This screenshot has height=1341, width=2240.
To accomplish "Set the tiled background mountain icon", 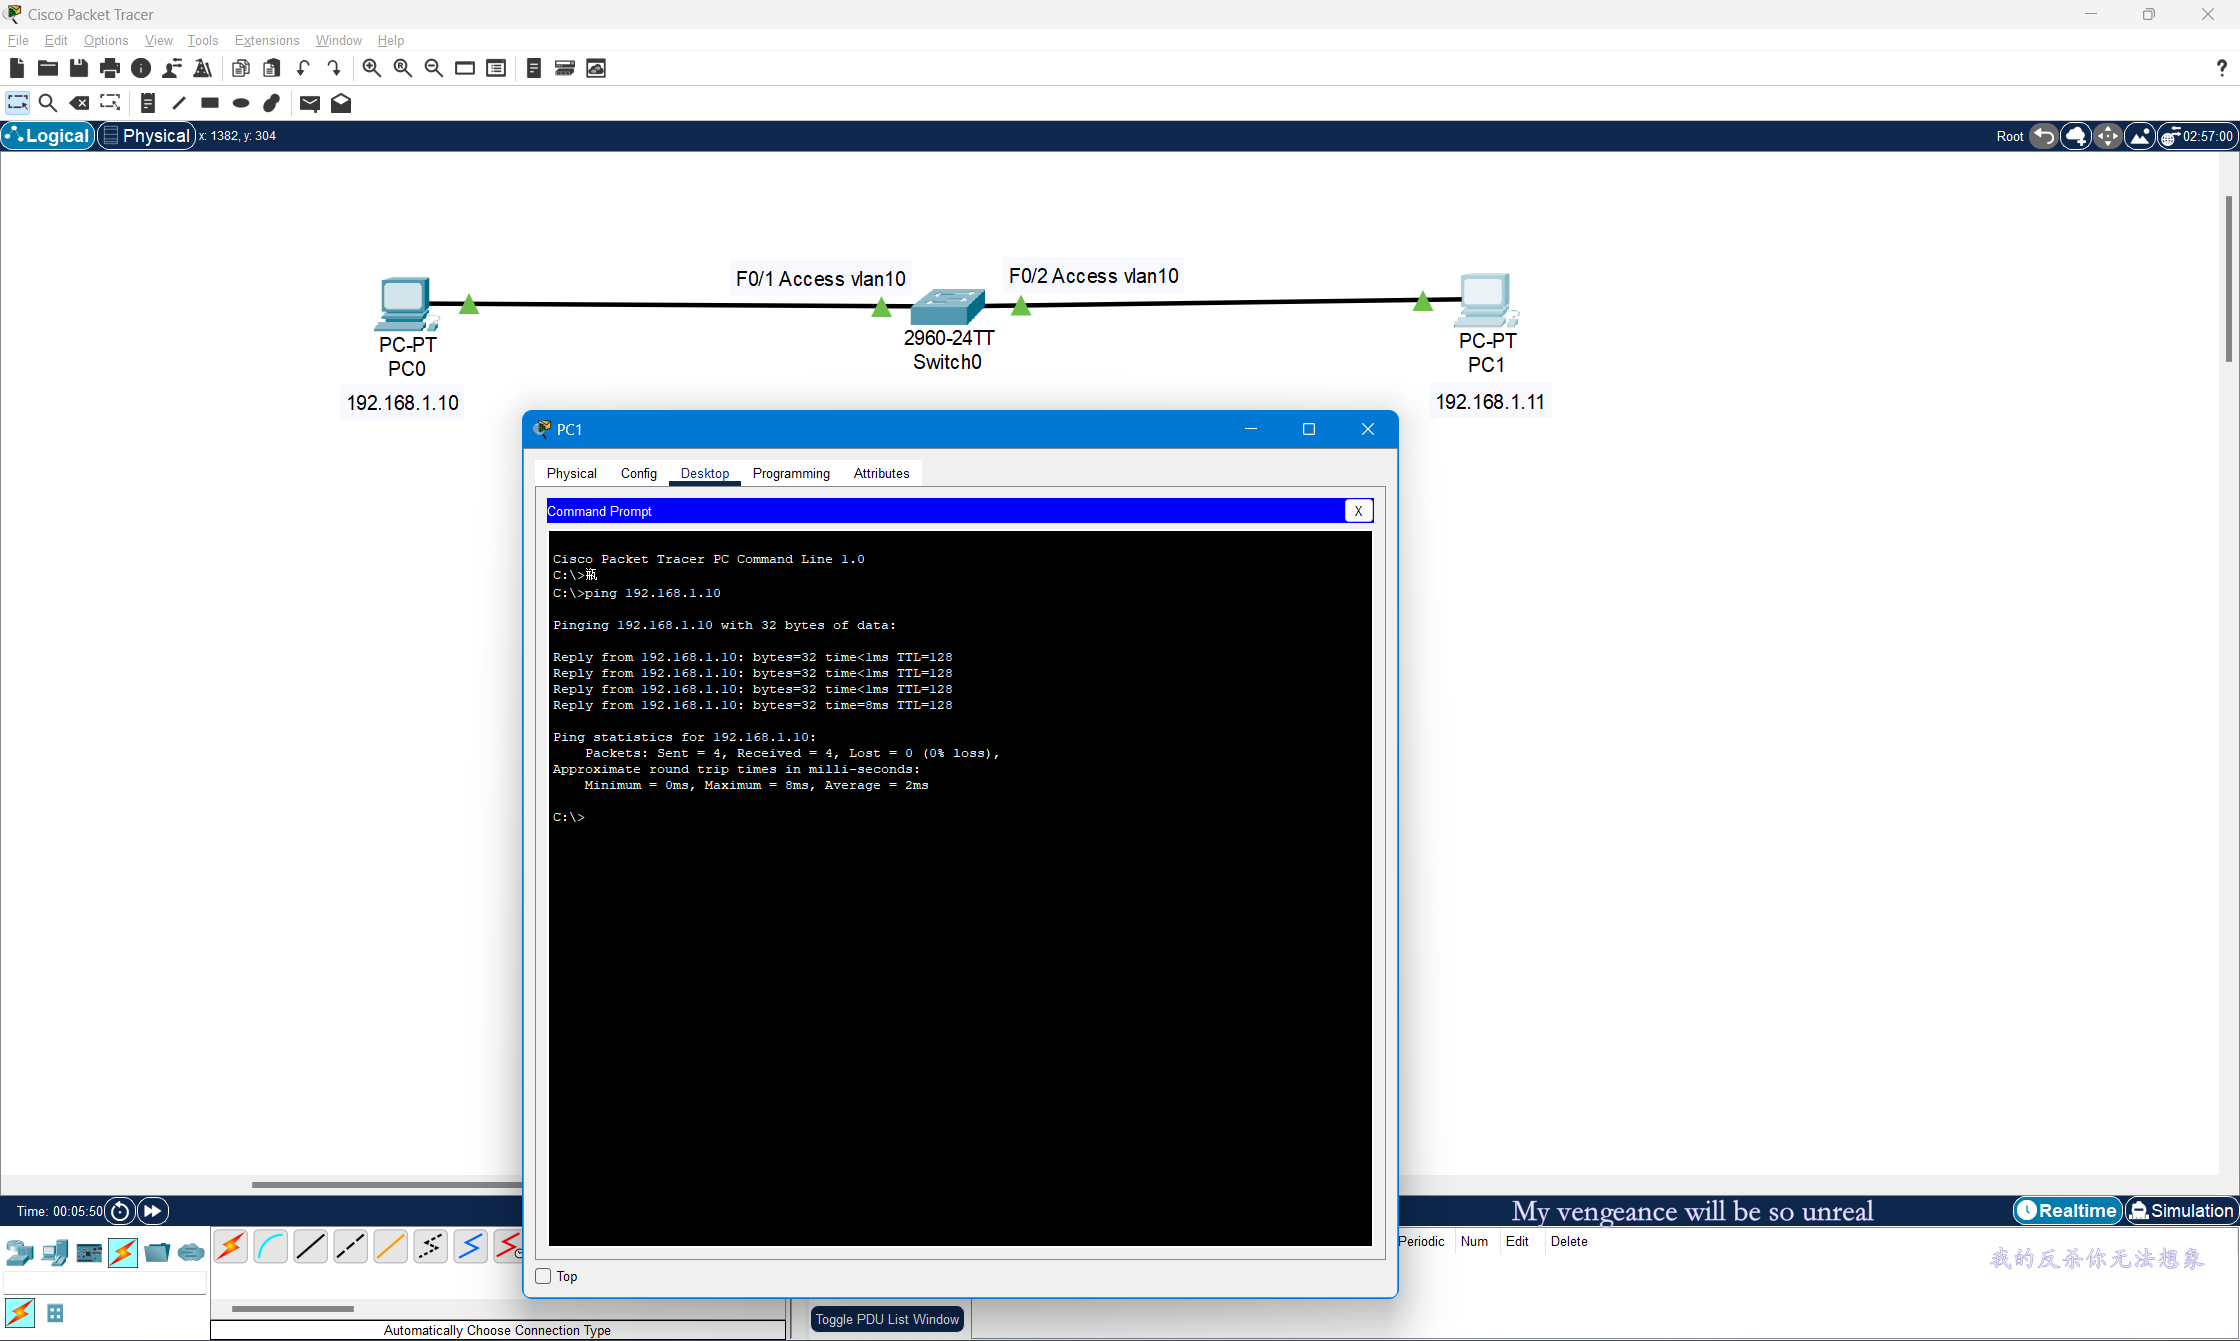I will click(x=2140, y=136).
